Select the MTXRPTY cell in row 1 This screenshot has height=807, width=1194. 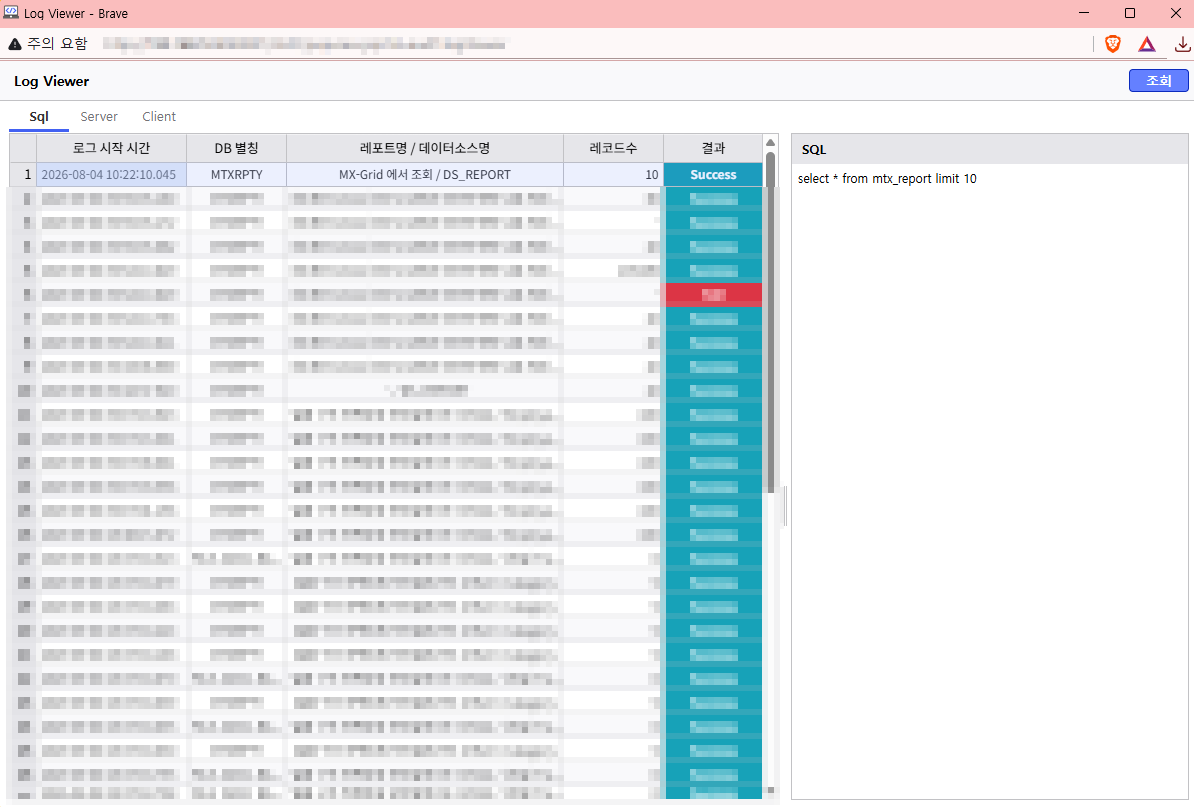[x=236, y=174]
